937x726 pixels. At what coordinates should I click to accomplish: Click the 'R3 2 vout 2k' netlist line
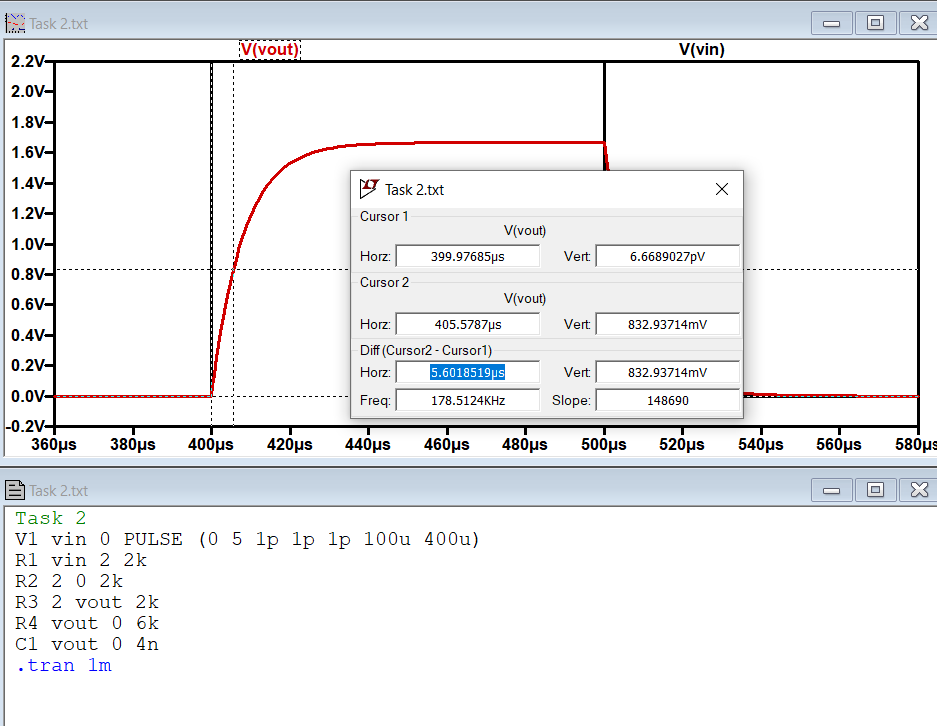(x=87, y=602)
